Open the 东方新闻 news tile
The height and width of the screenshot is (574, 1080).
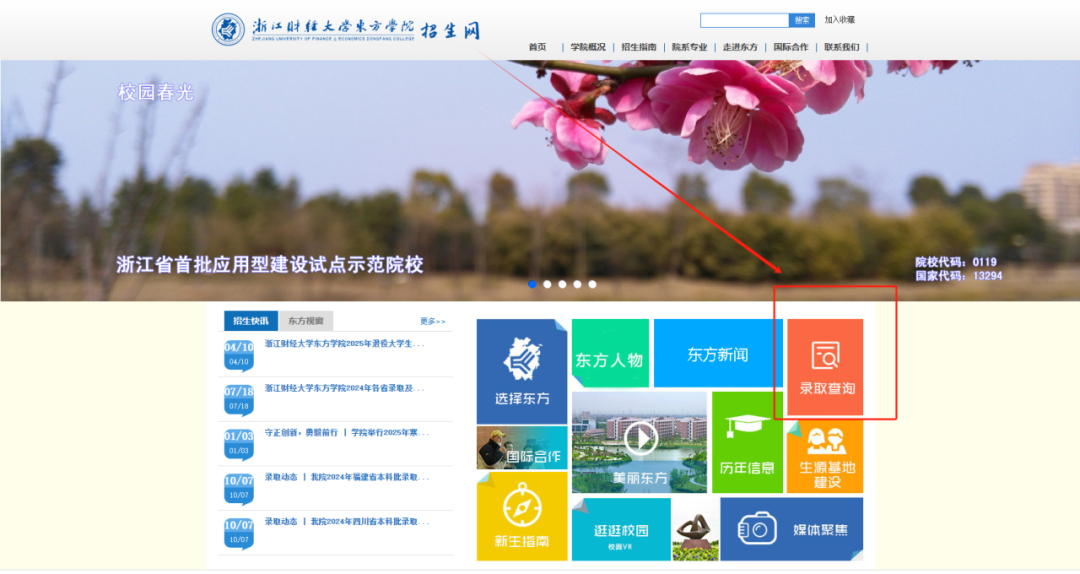[x=717, y=354]
